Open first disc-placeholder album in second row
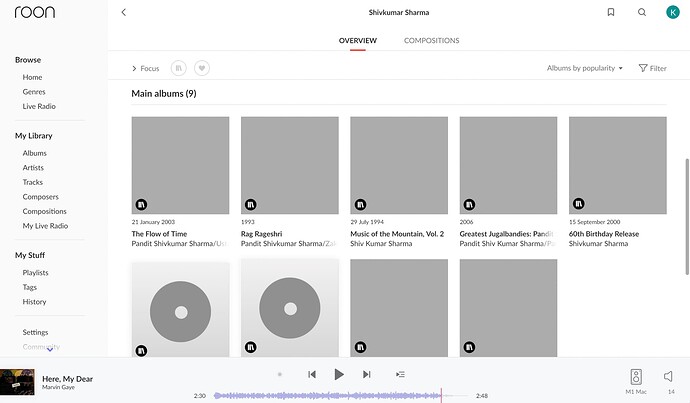690x403 pixels. (180, 310)
